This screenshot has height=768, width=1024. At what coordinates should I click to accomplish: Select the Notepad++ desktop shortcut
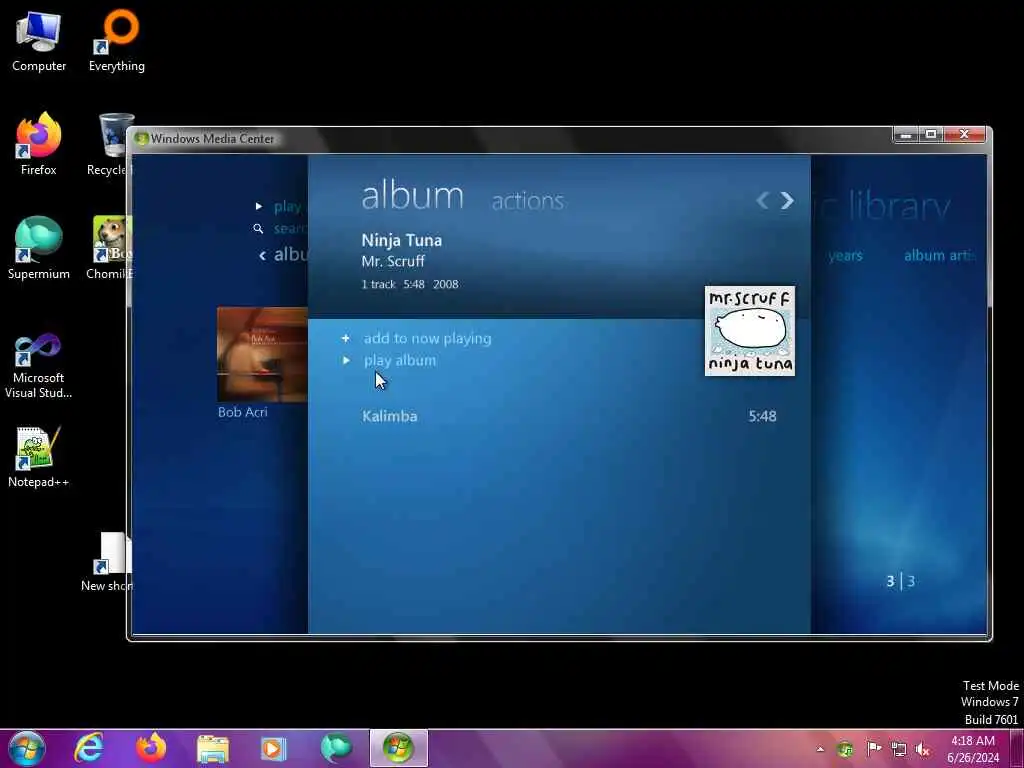[x=39, y=456]
